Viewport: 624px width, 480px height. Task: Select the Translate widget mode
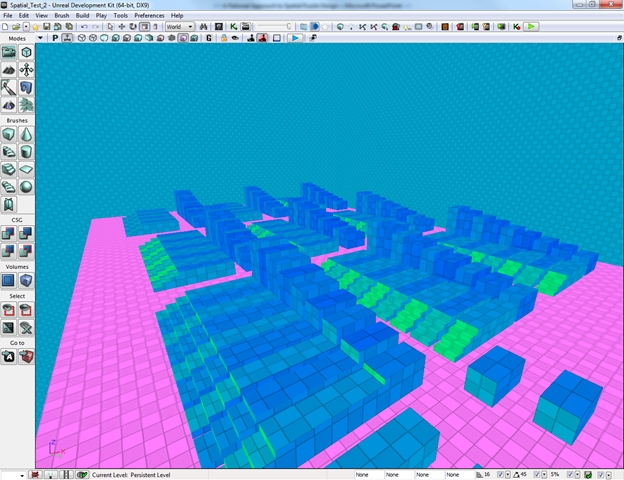(122, 27)
